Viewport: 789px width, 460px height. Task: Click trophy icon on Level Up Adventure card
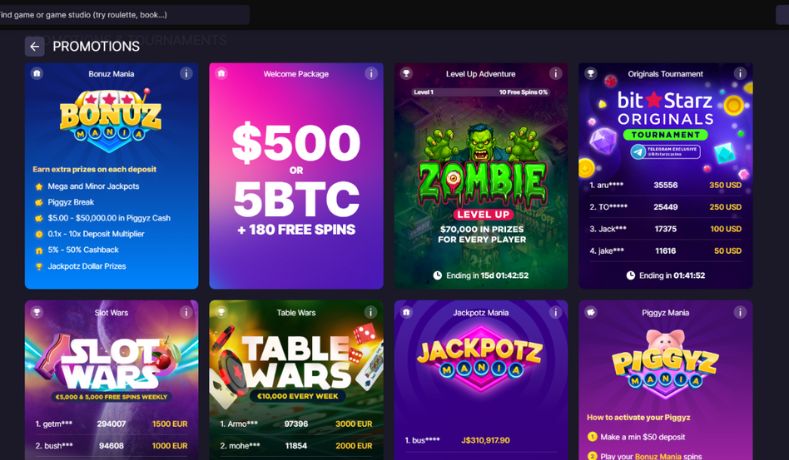[406, 73]
